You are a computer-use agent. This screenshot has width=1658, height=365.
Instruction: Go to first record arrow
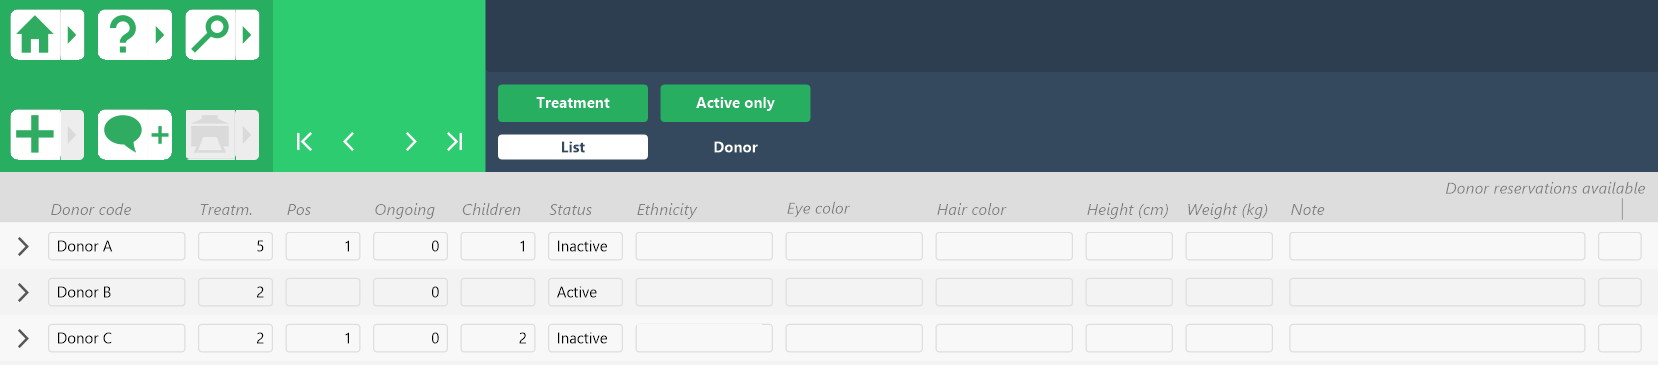(304, 142)
